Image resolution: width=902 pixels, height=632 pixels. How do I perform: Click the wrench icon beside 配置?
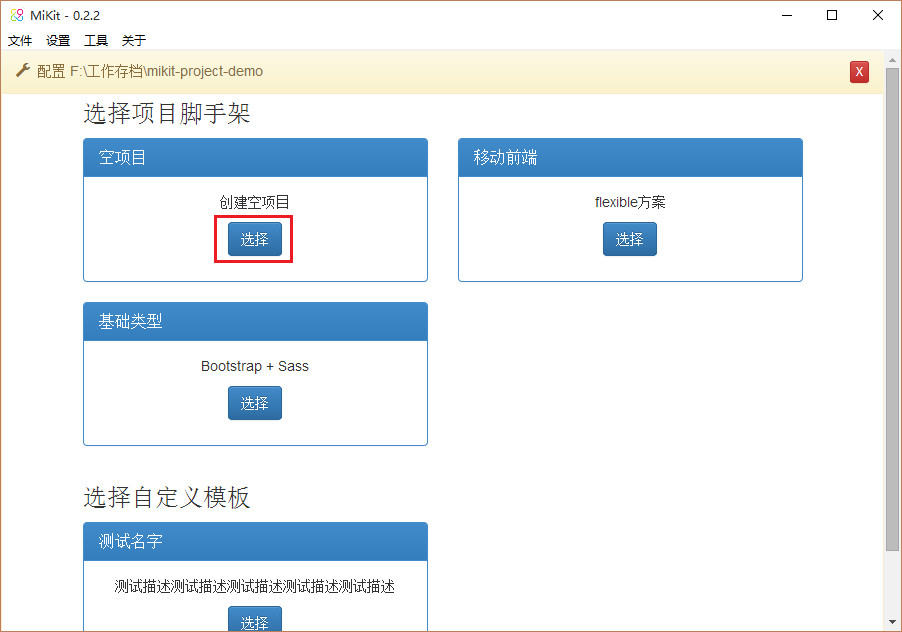click(22, 71)
